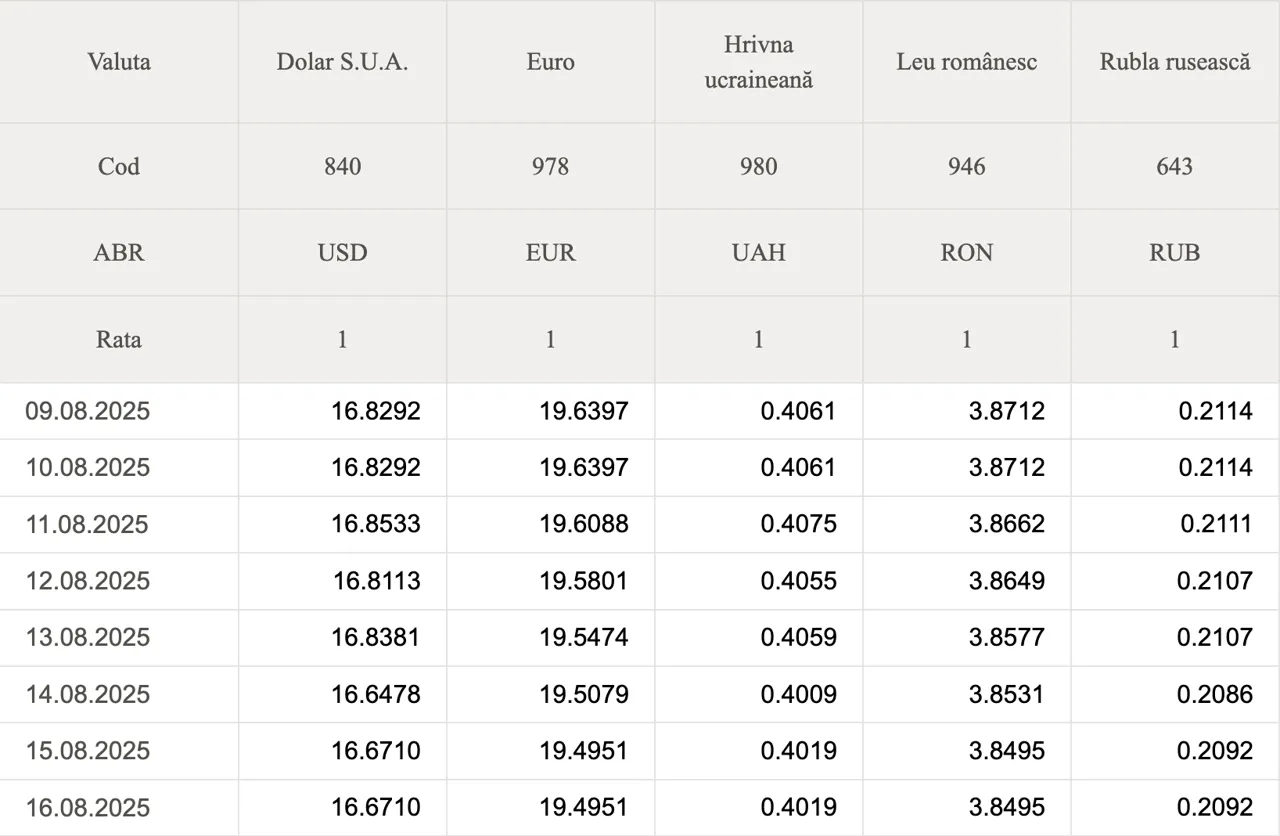Click USD rate 16.8533

376,524
